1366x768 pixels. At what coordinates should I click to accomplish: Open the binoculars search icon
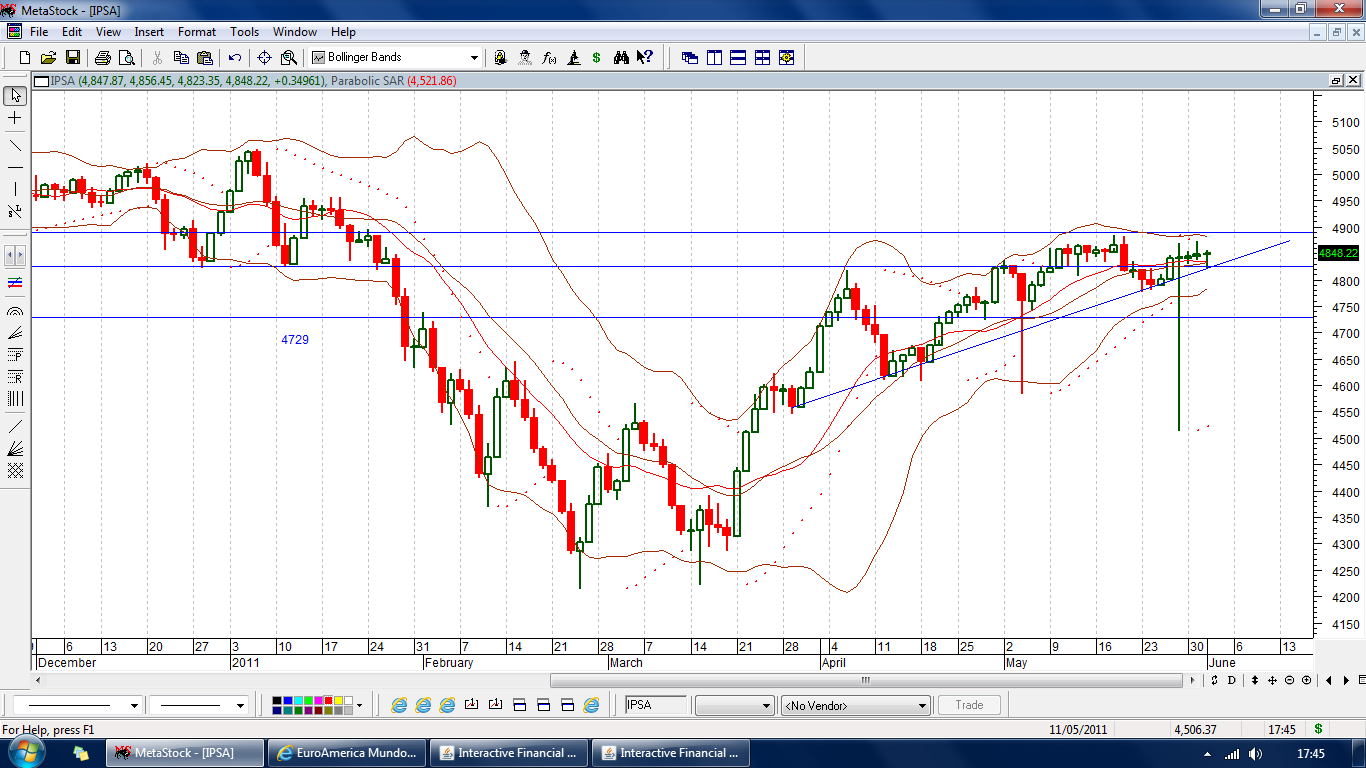coord(621,58)
